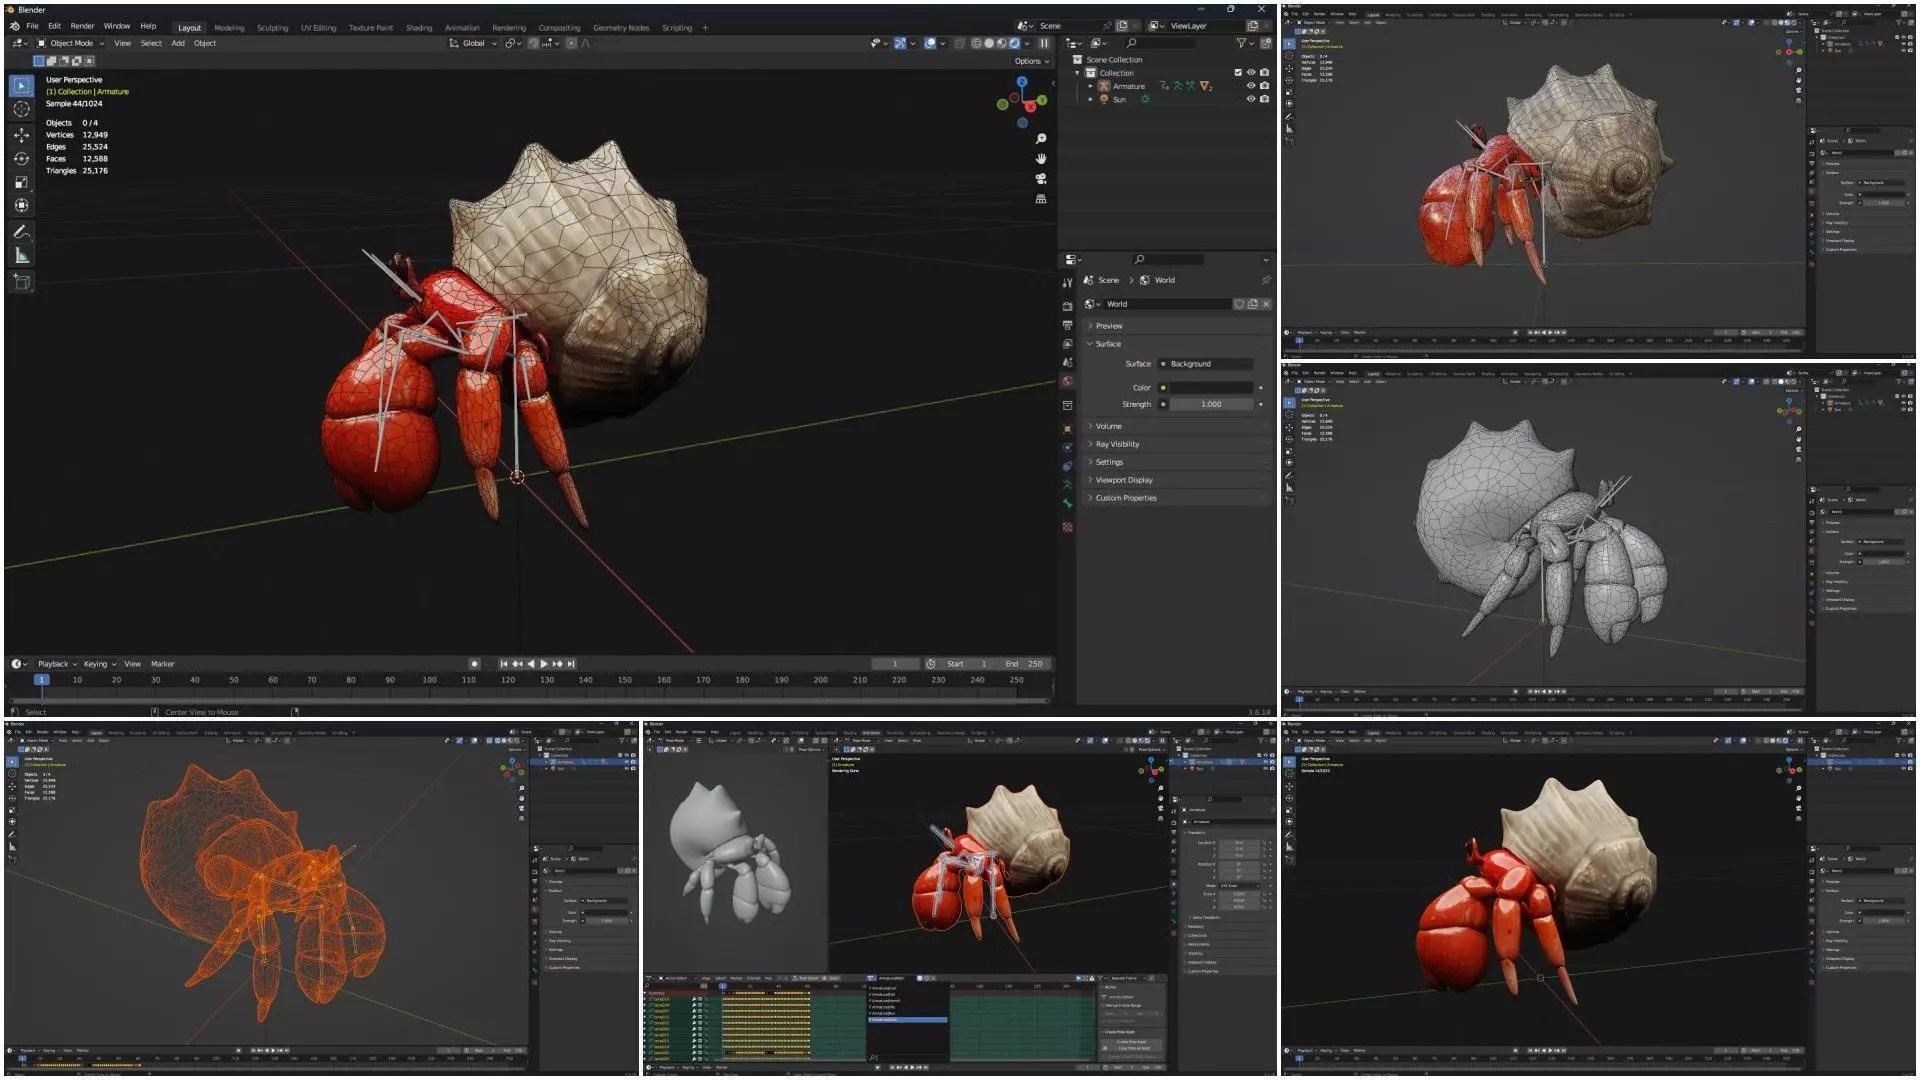The height and width of the screenshot is (1080, 1920).
Task: Switch to the Modeling workspace tab
Action: (x=229, y=28)
